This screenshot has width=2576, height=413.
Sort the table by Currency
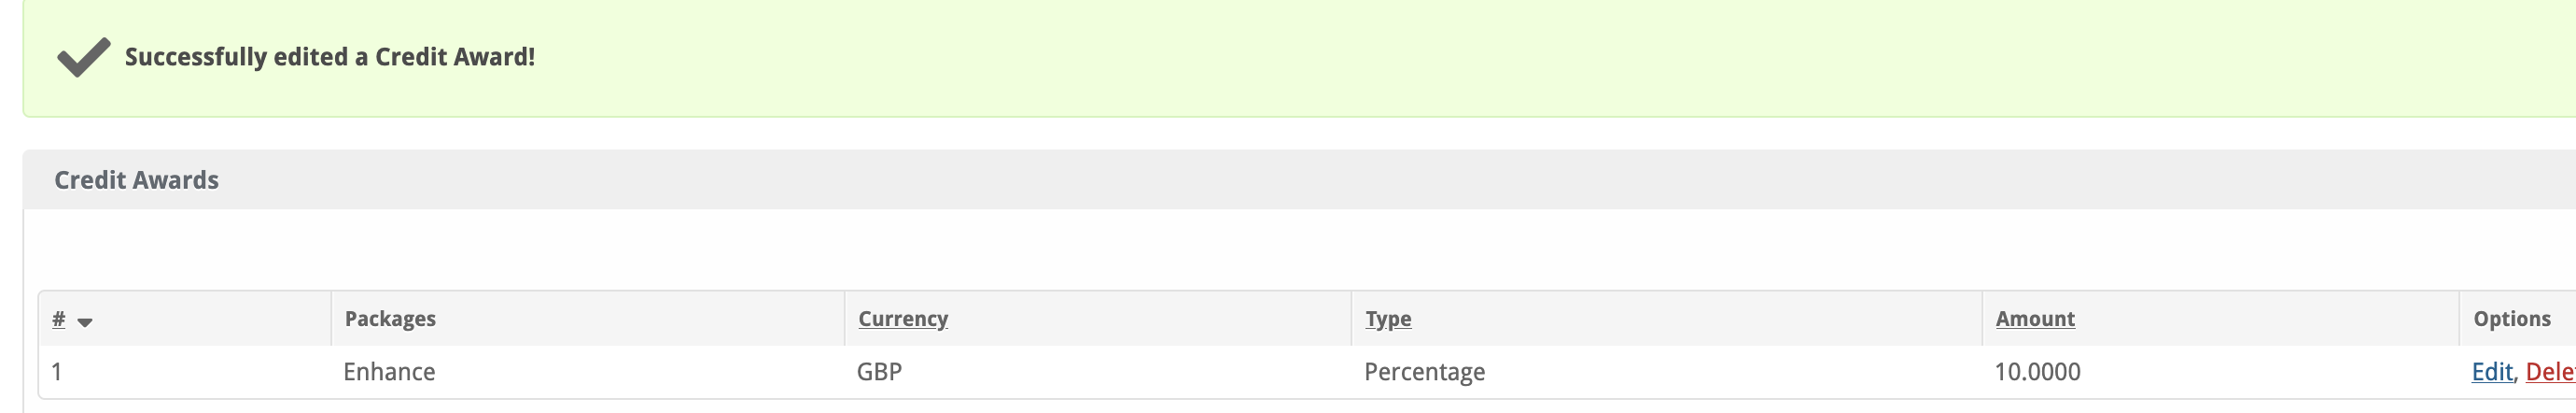902,319
